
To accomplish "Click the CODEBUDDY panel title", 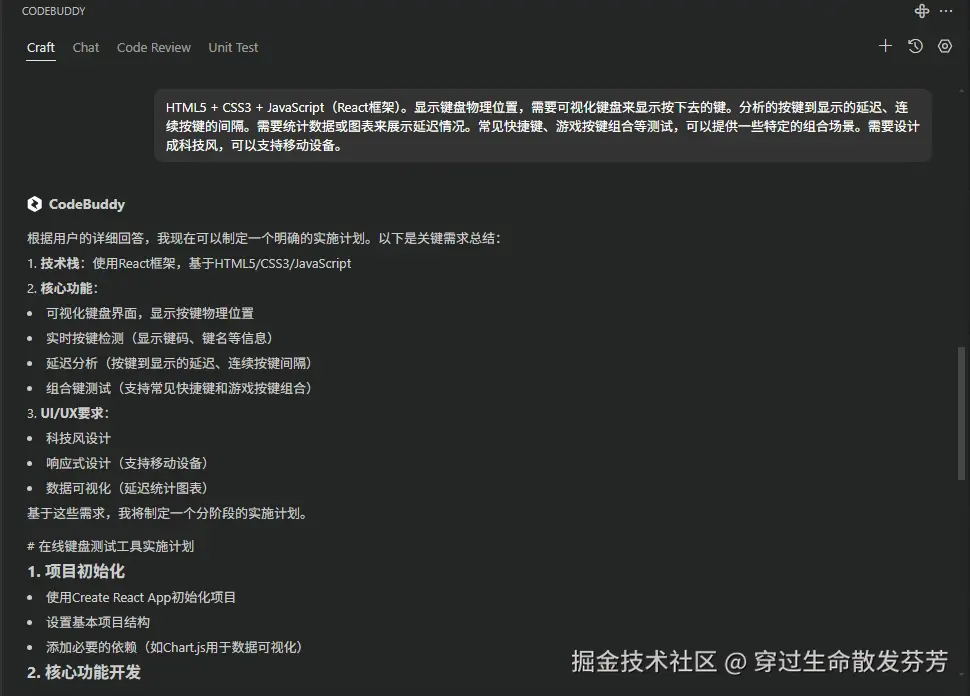I will click(x=53, y=11).
